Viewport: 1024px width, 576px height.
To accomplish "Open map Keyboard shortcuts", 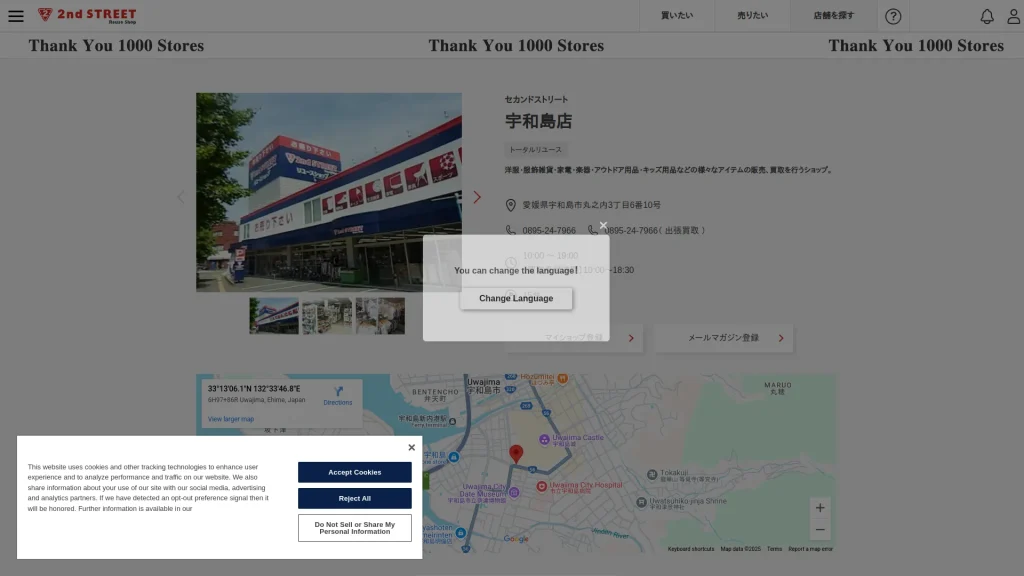I will coord(690,549).
